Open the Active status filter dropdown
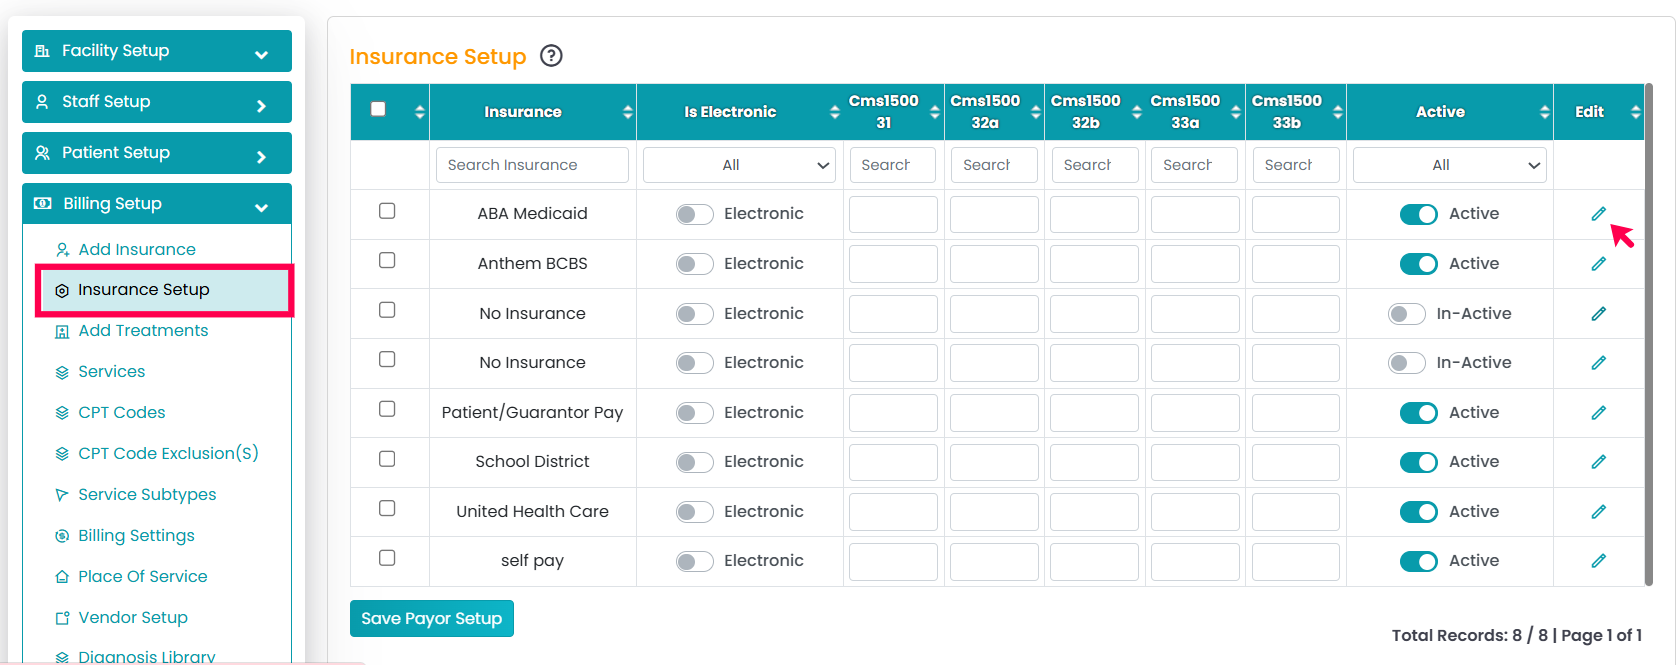Screen dimensions: 1680x665 1449,165
